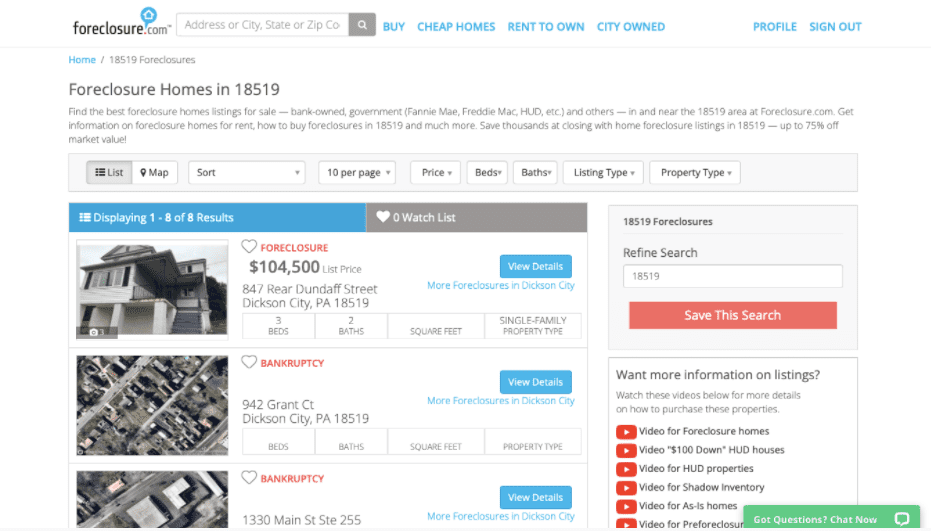Image resolution: width=931 pixels, height=531 pixels.
Task: Click 18519 Foreclosures breadcrumb text
Action: pyautogui.click(x=152, y=59)
